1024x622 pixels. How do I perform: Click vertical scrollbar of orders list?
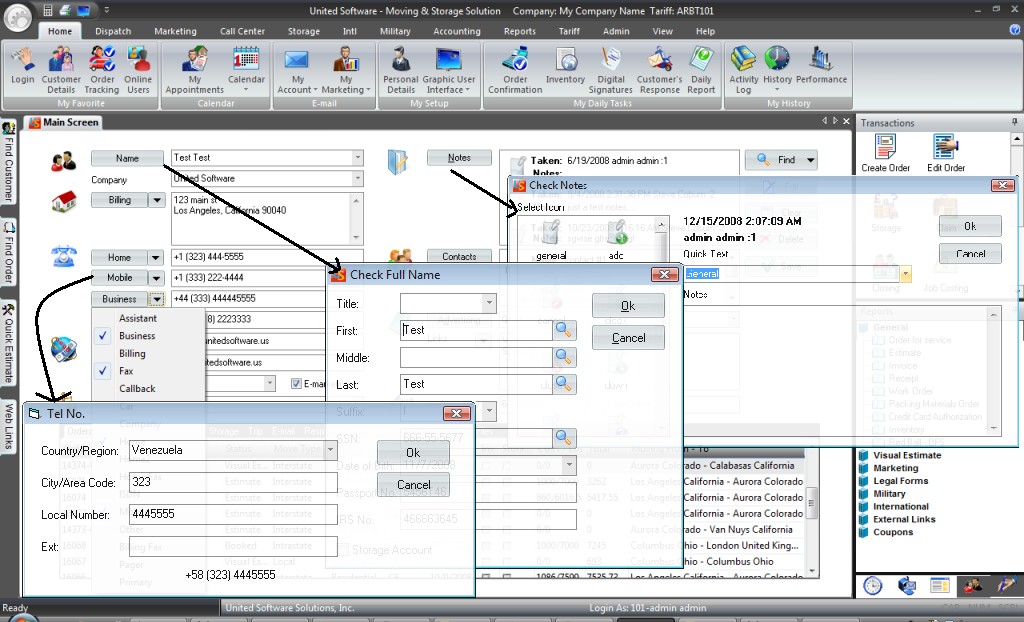click(812, 503)
